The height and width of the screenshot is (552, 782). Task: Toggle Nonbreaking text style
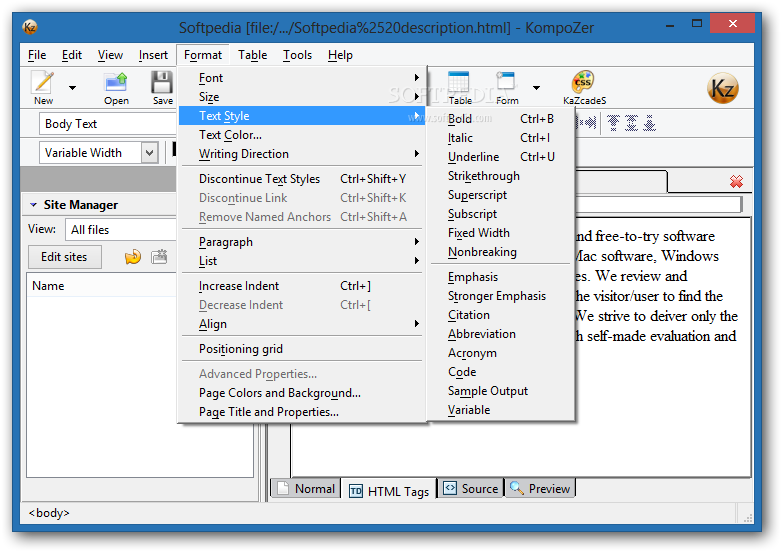click(500, 251)
